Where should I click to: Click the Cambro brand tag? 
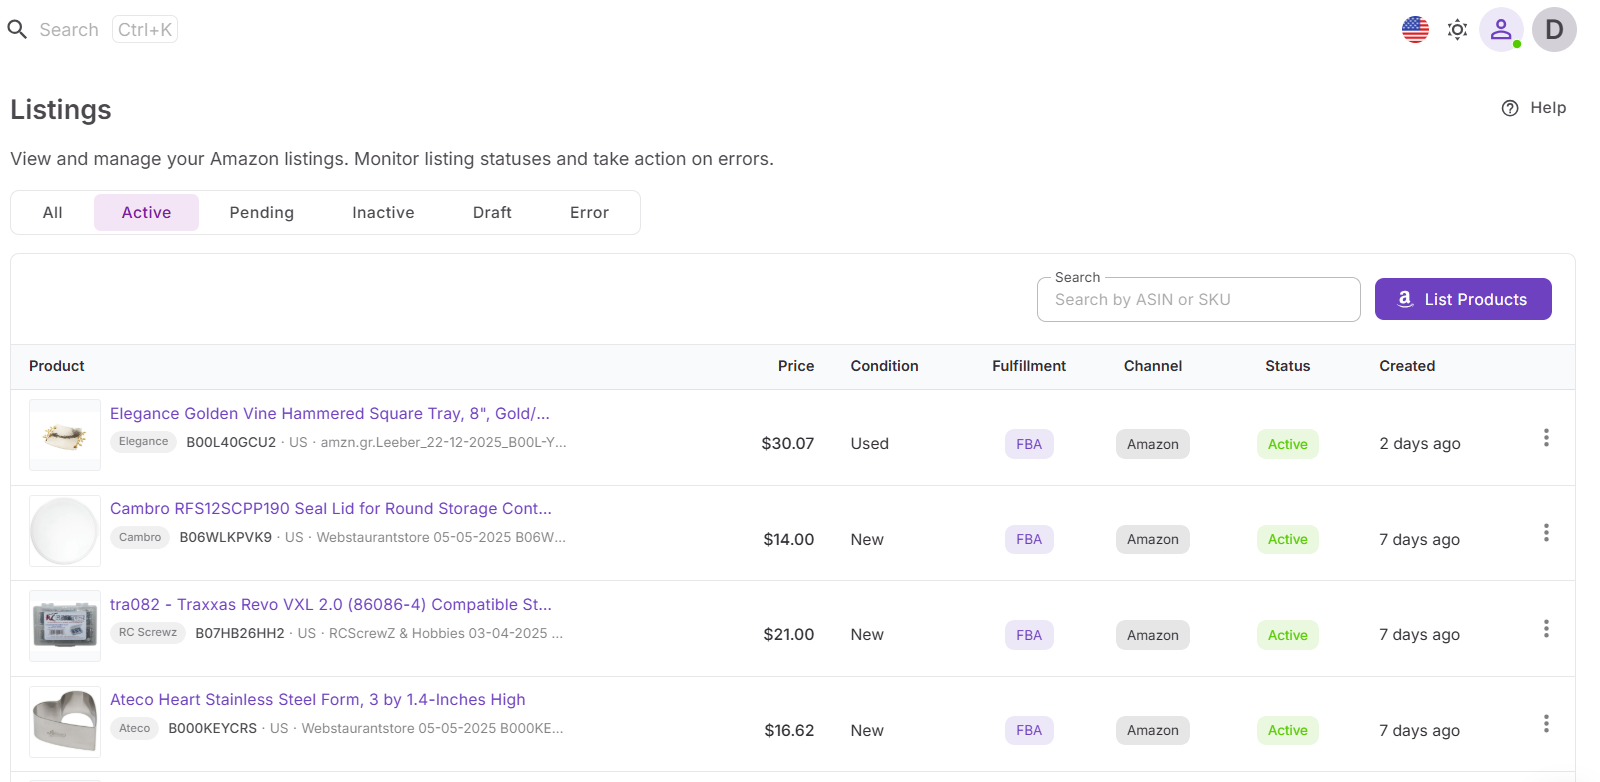[x=140, y=537]
